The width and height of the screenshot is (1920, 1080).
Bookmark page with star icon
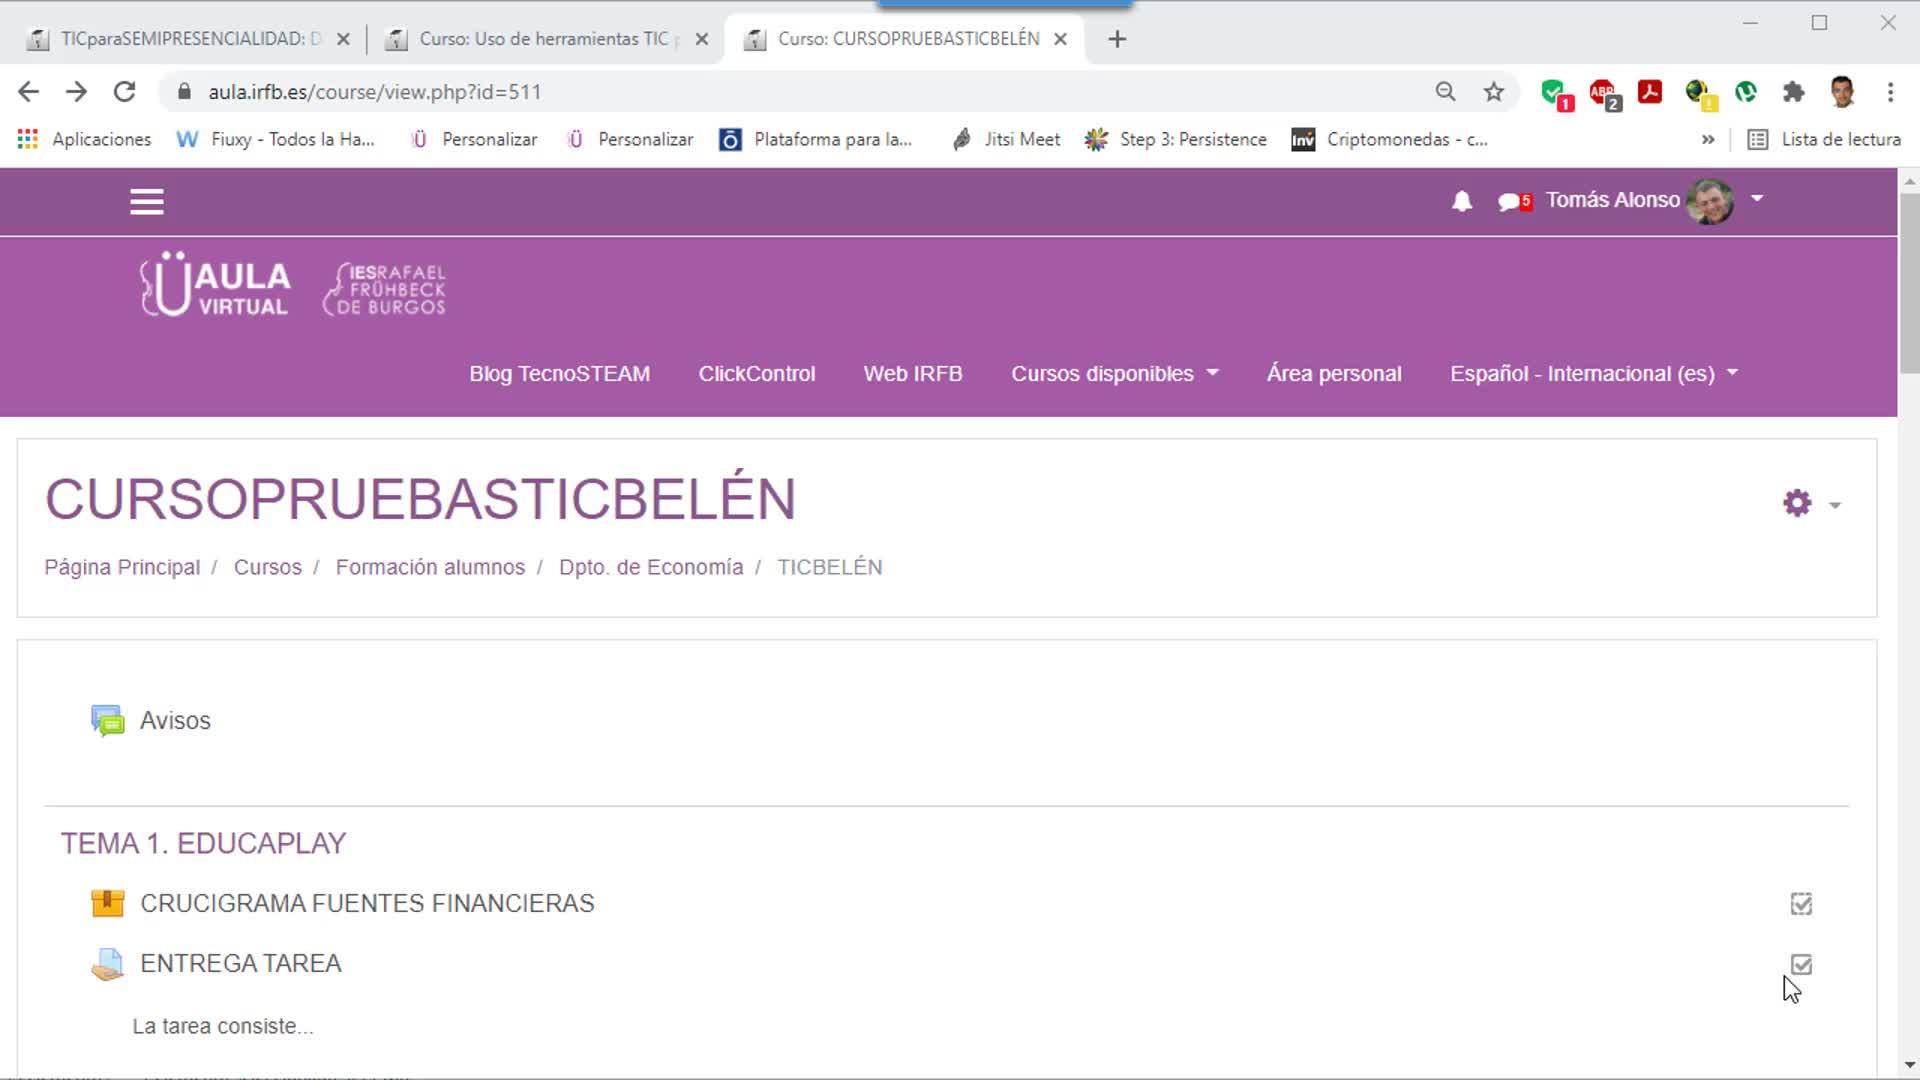pos(1493,92)
